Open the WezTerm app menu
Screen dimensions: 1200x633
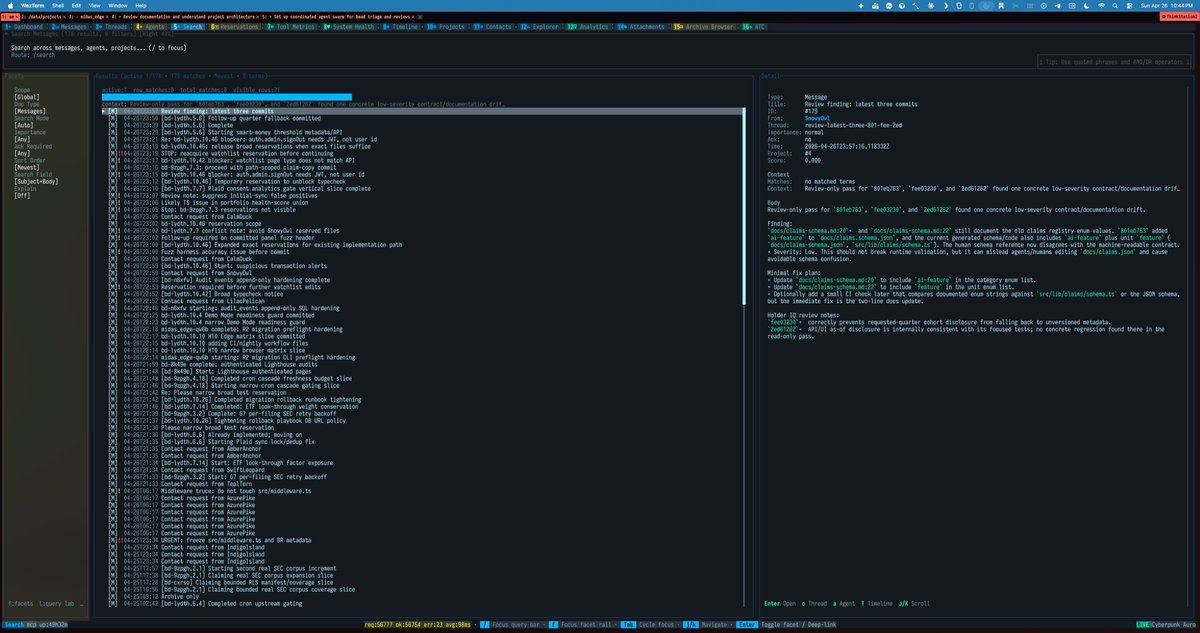coord(34,5)
